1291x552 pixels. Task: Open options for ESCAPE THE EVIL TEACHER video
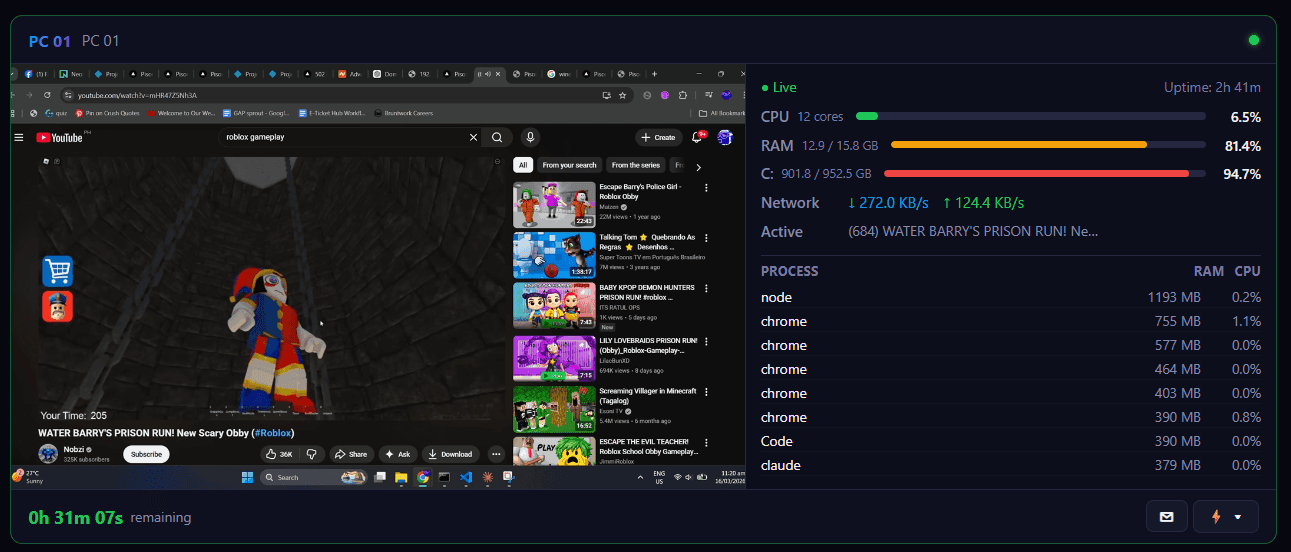pyautogui.click(x=706, y=442)
